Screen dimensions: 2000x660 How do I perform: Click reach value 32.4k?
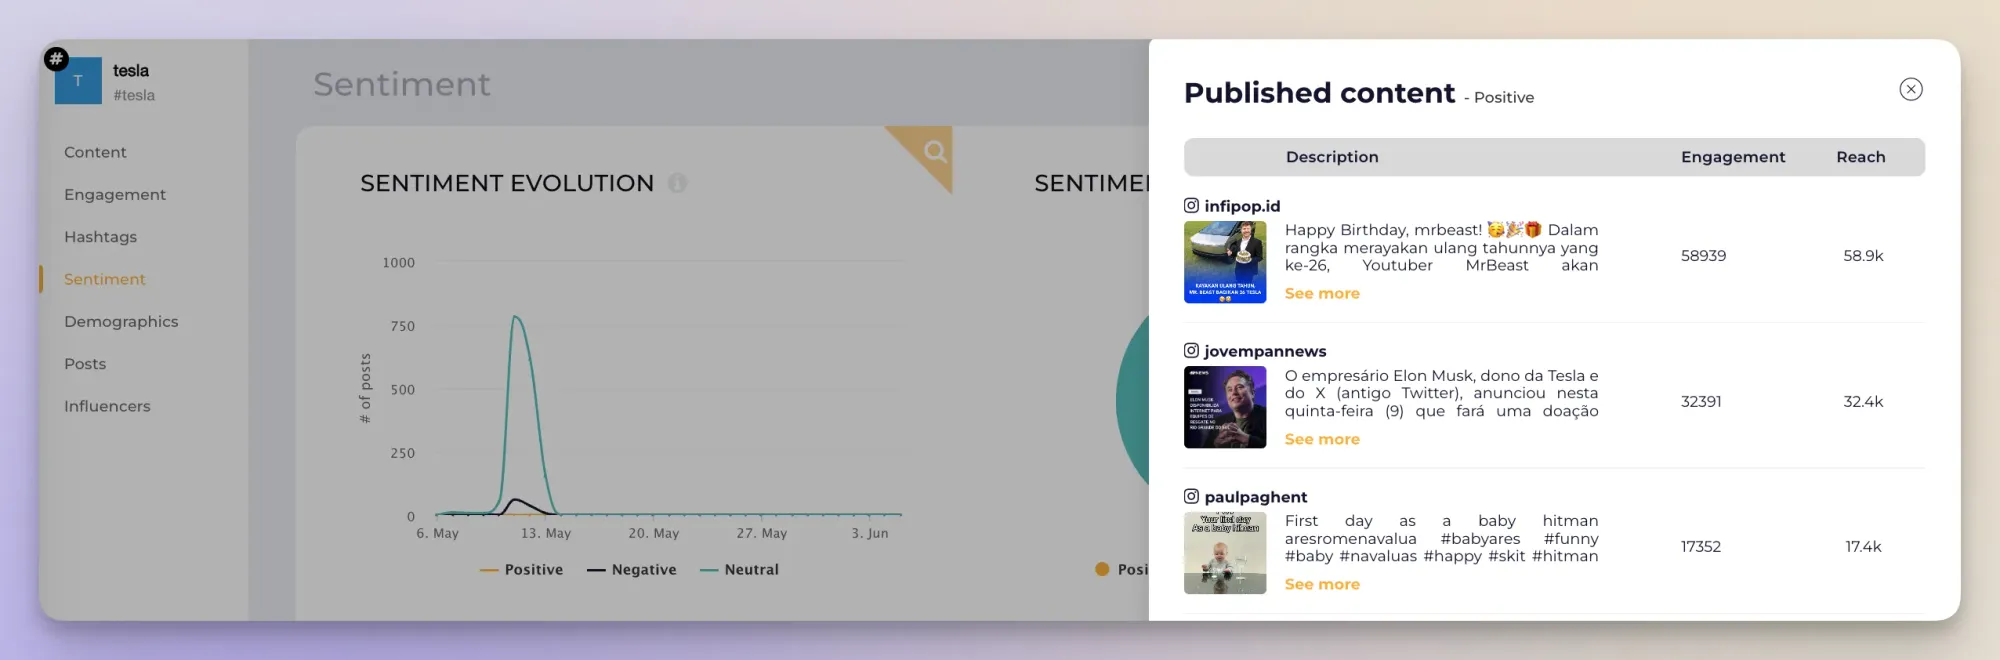coord(1863,402)
